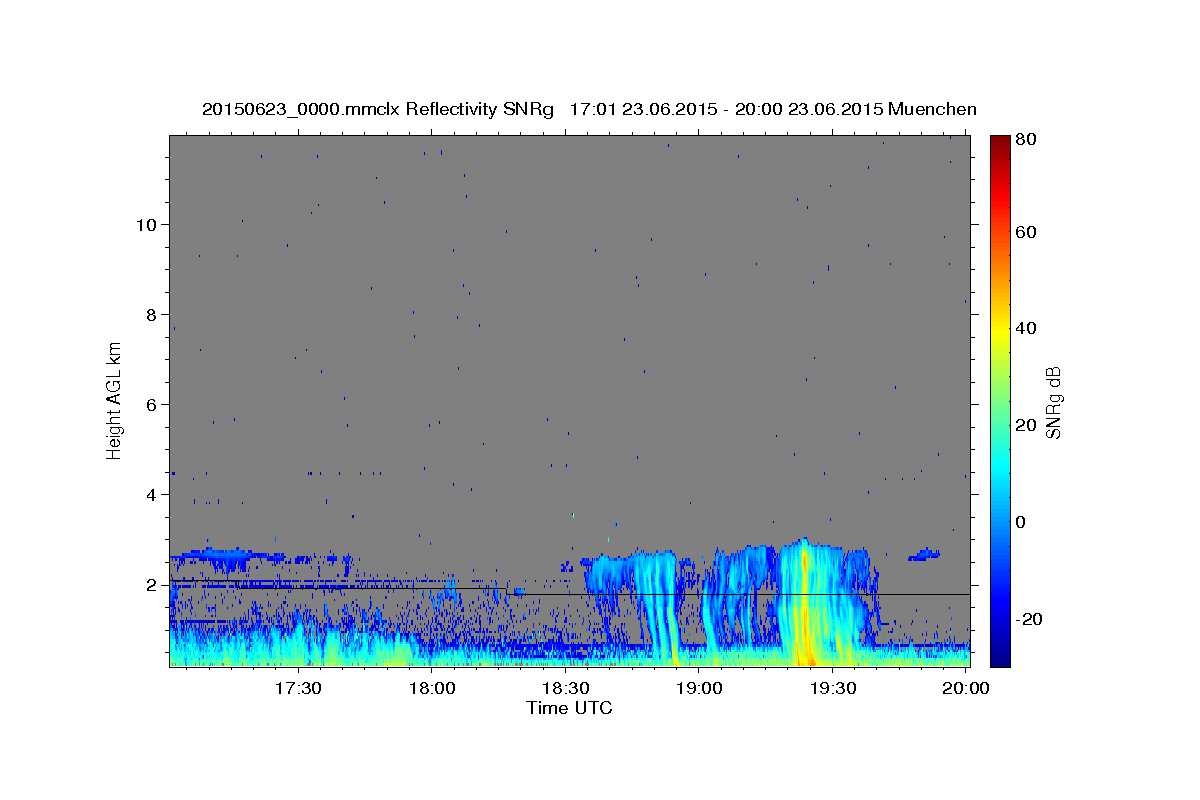Select the 17:30 time tick label
1200x800 pixels.
click(299, 688)
